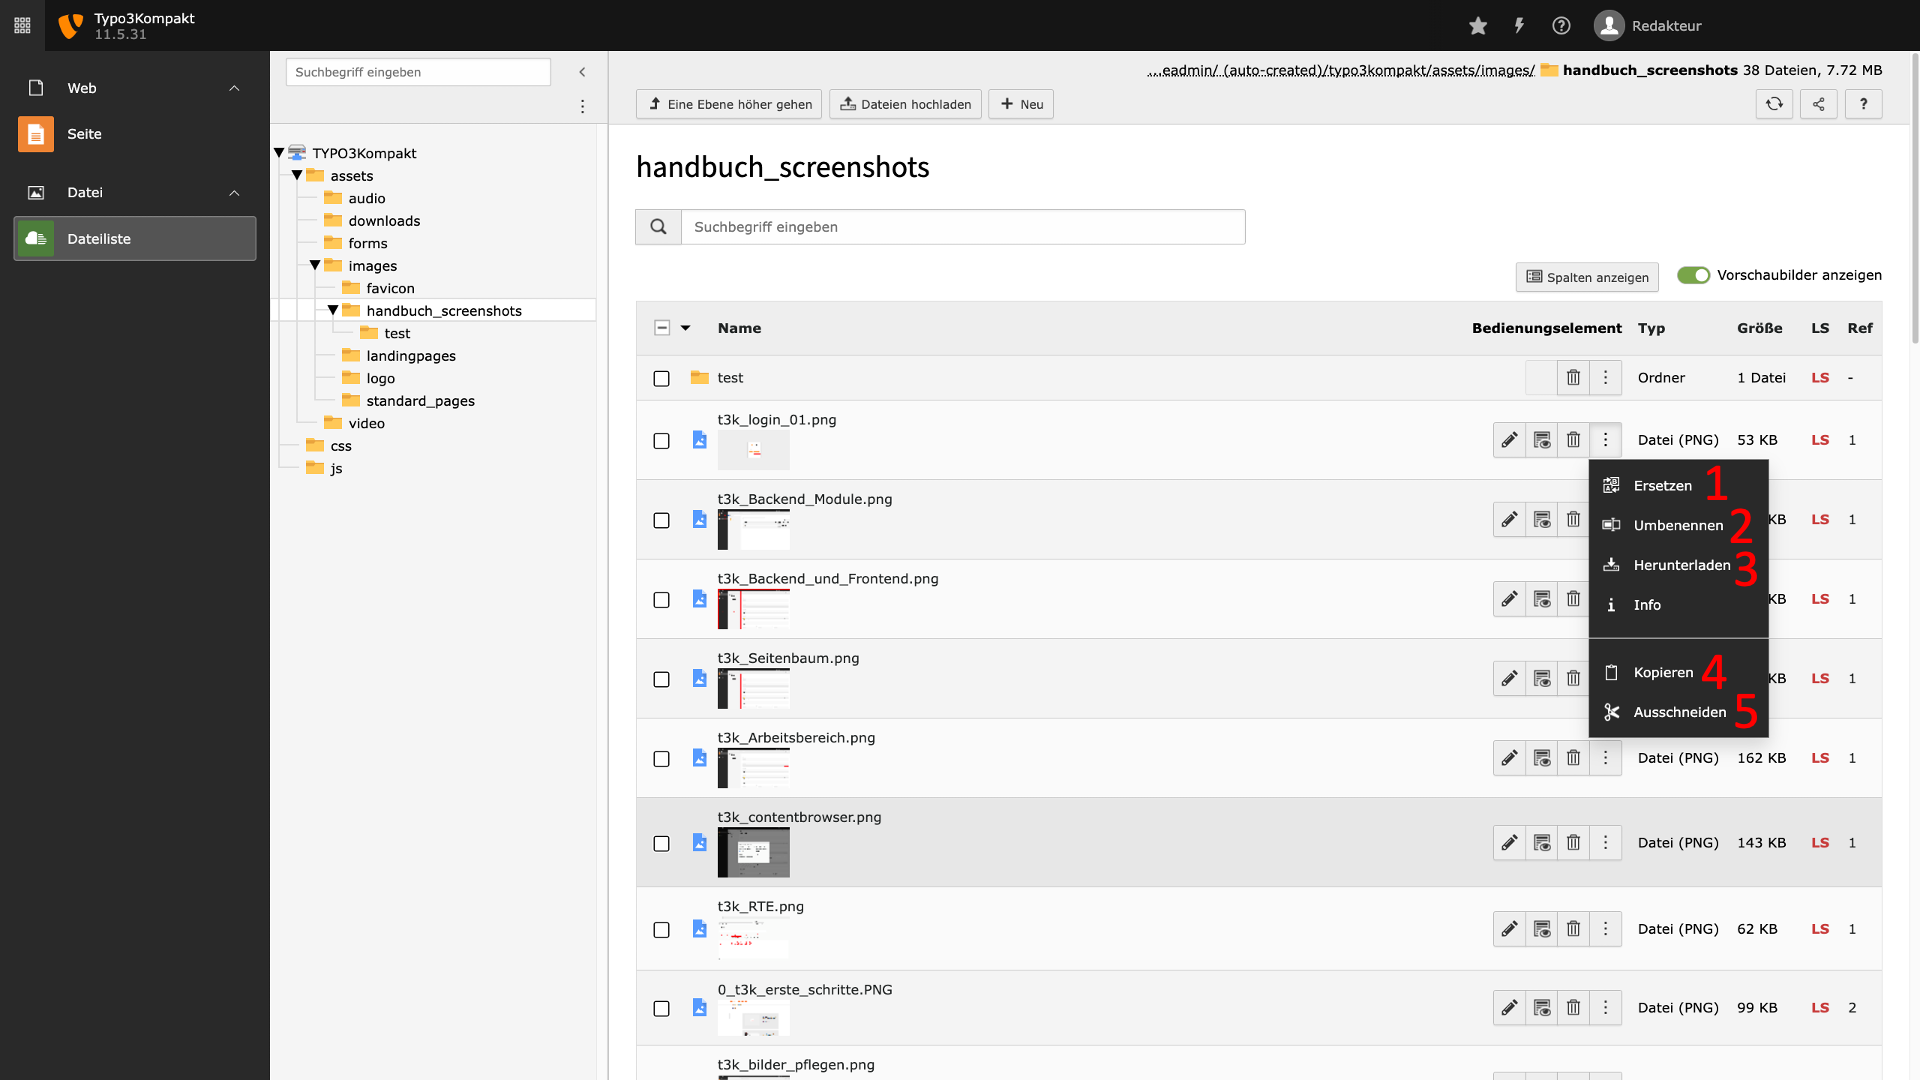Click the main Suchbegriff eingeben search field
The height and width of the screenshot is (1080, 1920).
coord(963,227)
